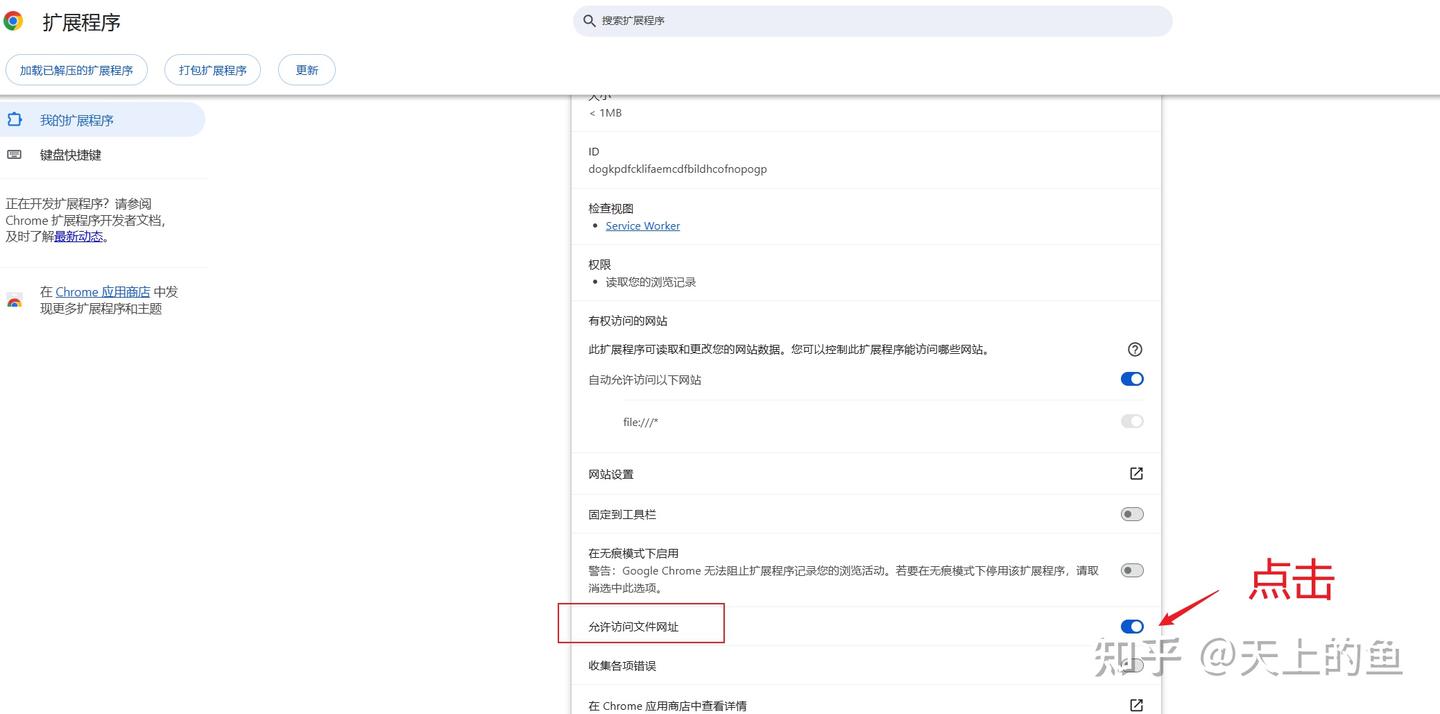Viewport: 1440px width, 714px height.
Task: Click the extension ID dogkpdfcklifaemcdfbildhcofnopogp
Action: pyautogui.click(x=678, y=169)
